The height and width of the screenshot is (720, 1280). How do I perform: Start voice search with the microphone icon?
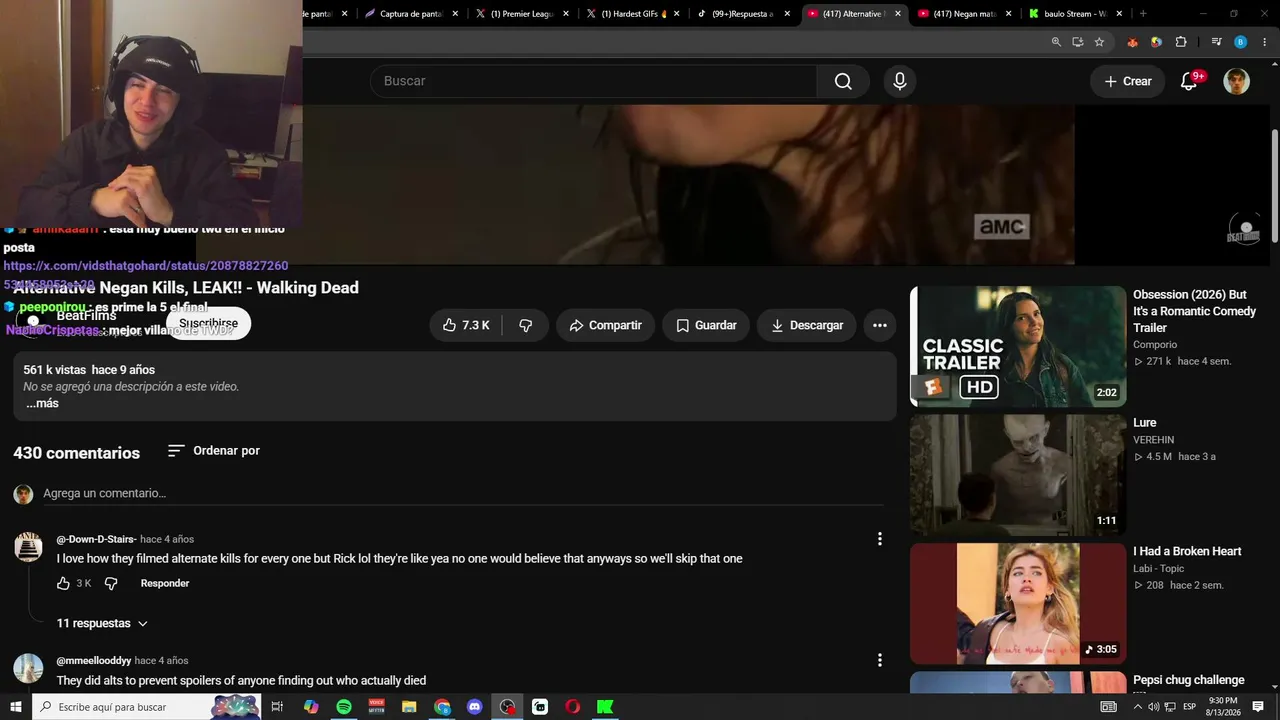point(900,81)
